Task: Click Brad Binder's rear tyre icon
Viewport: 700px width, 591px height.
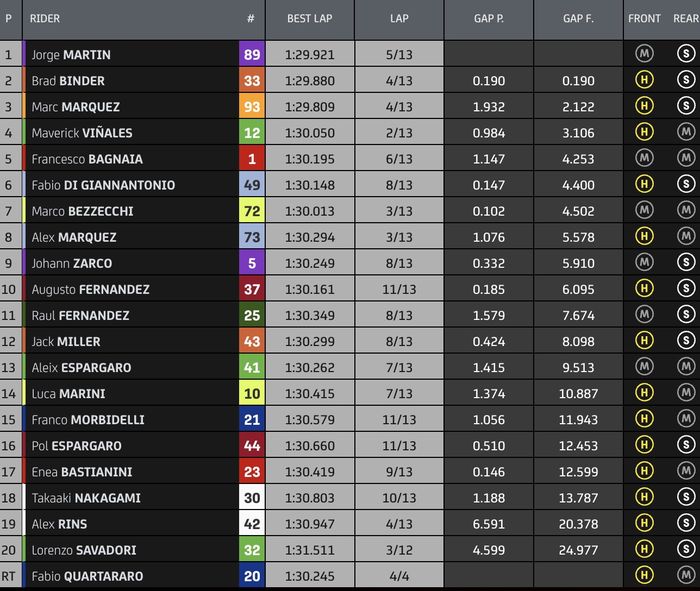Action: (x=686, y=80)
